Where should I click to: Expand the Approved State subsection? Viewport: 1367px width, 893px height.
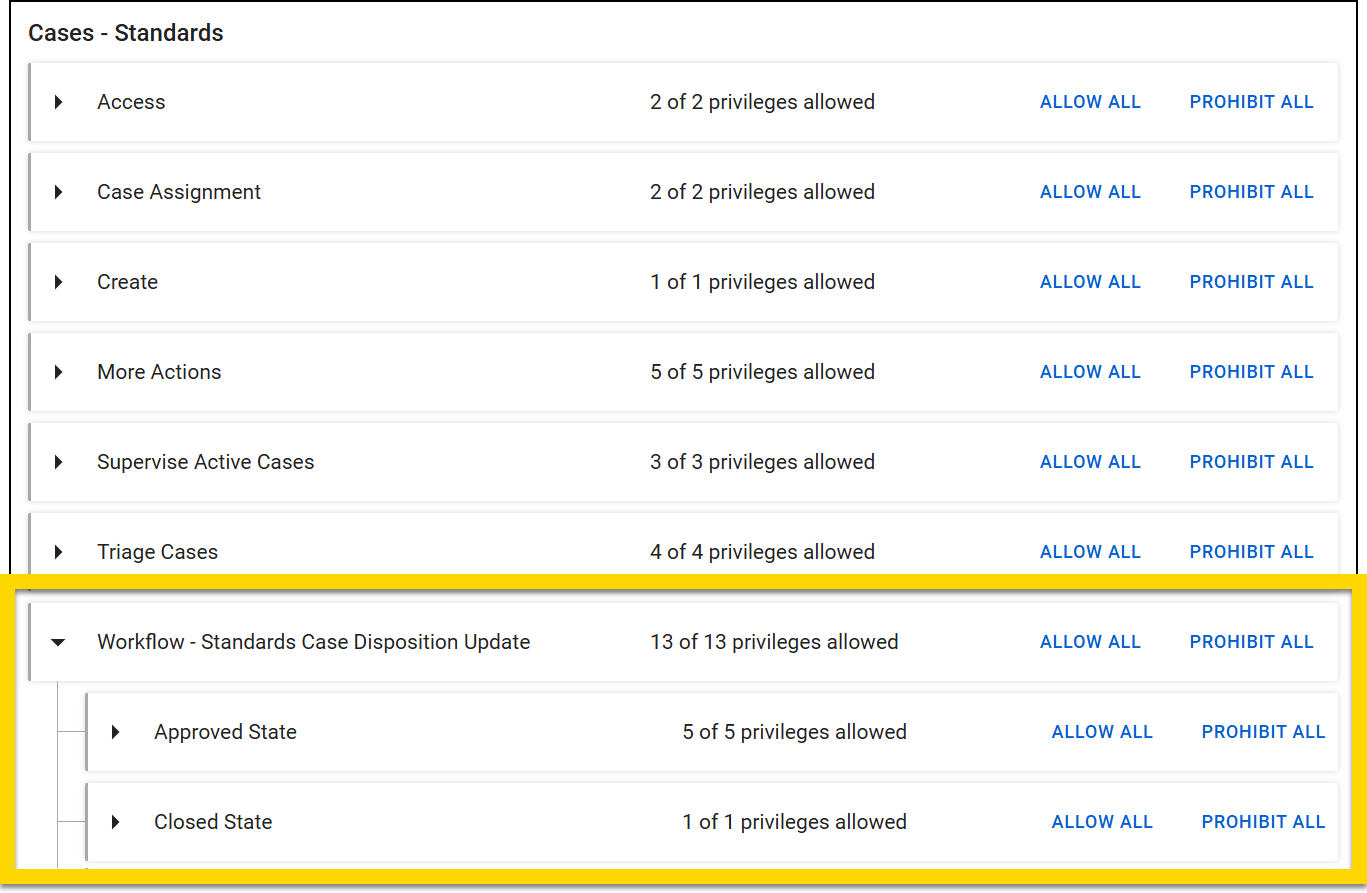pyautogui.click(x=113, y=731)
